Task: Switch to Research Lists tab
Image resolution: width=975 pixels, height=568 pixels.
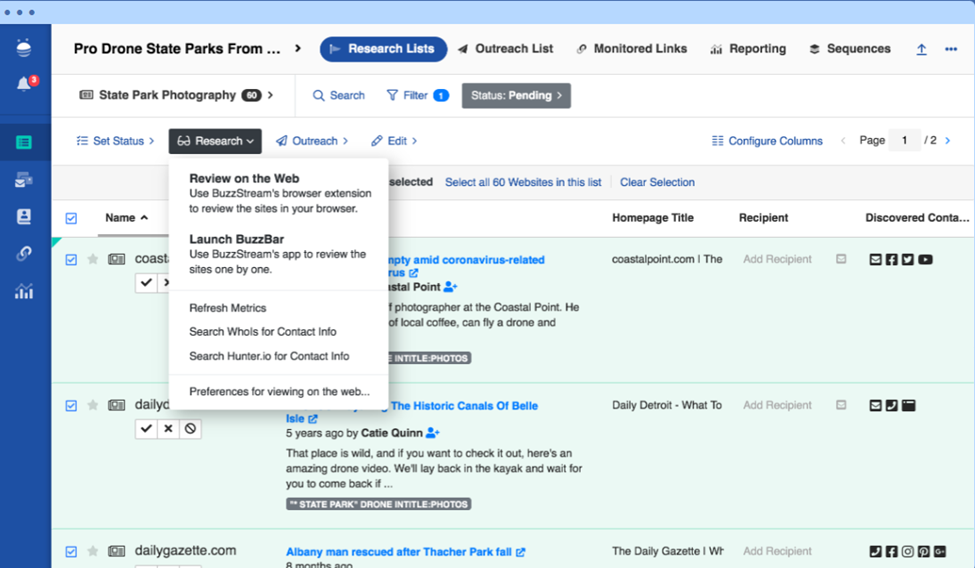Action: point(383,49)
